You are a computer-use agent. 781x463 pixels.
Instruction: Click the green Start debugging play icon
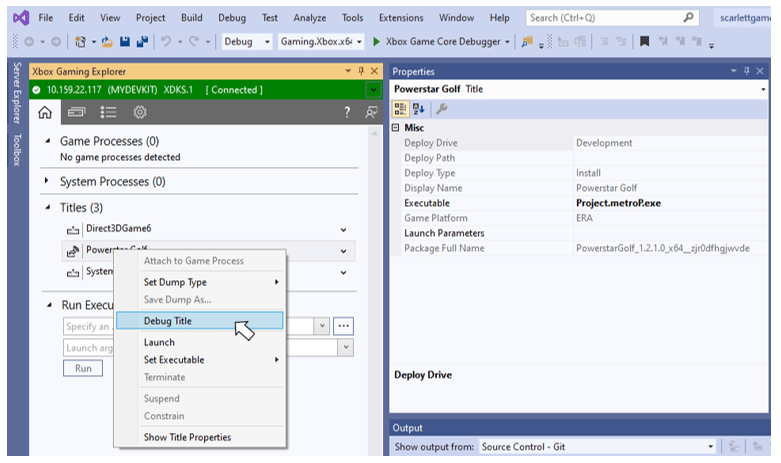377,42
